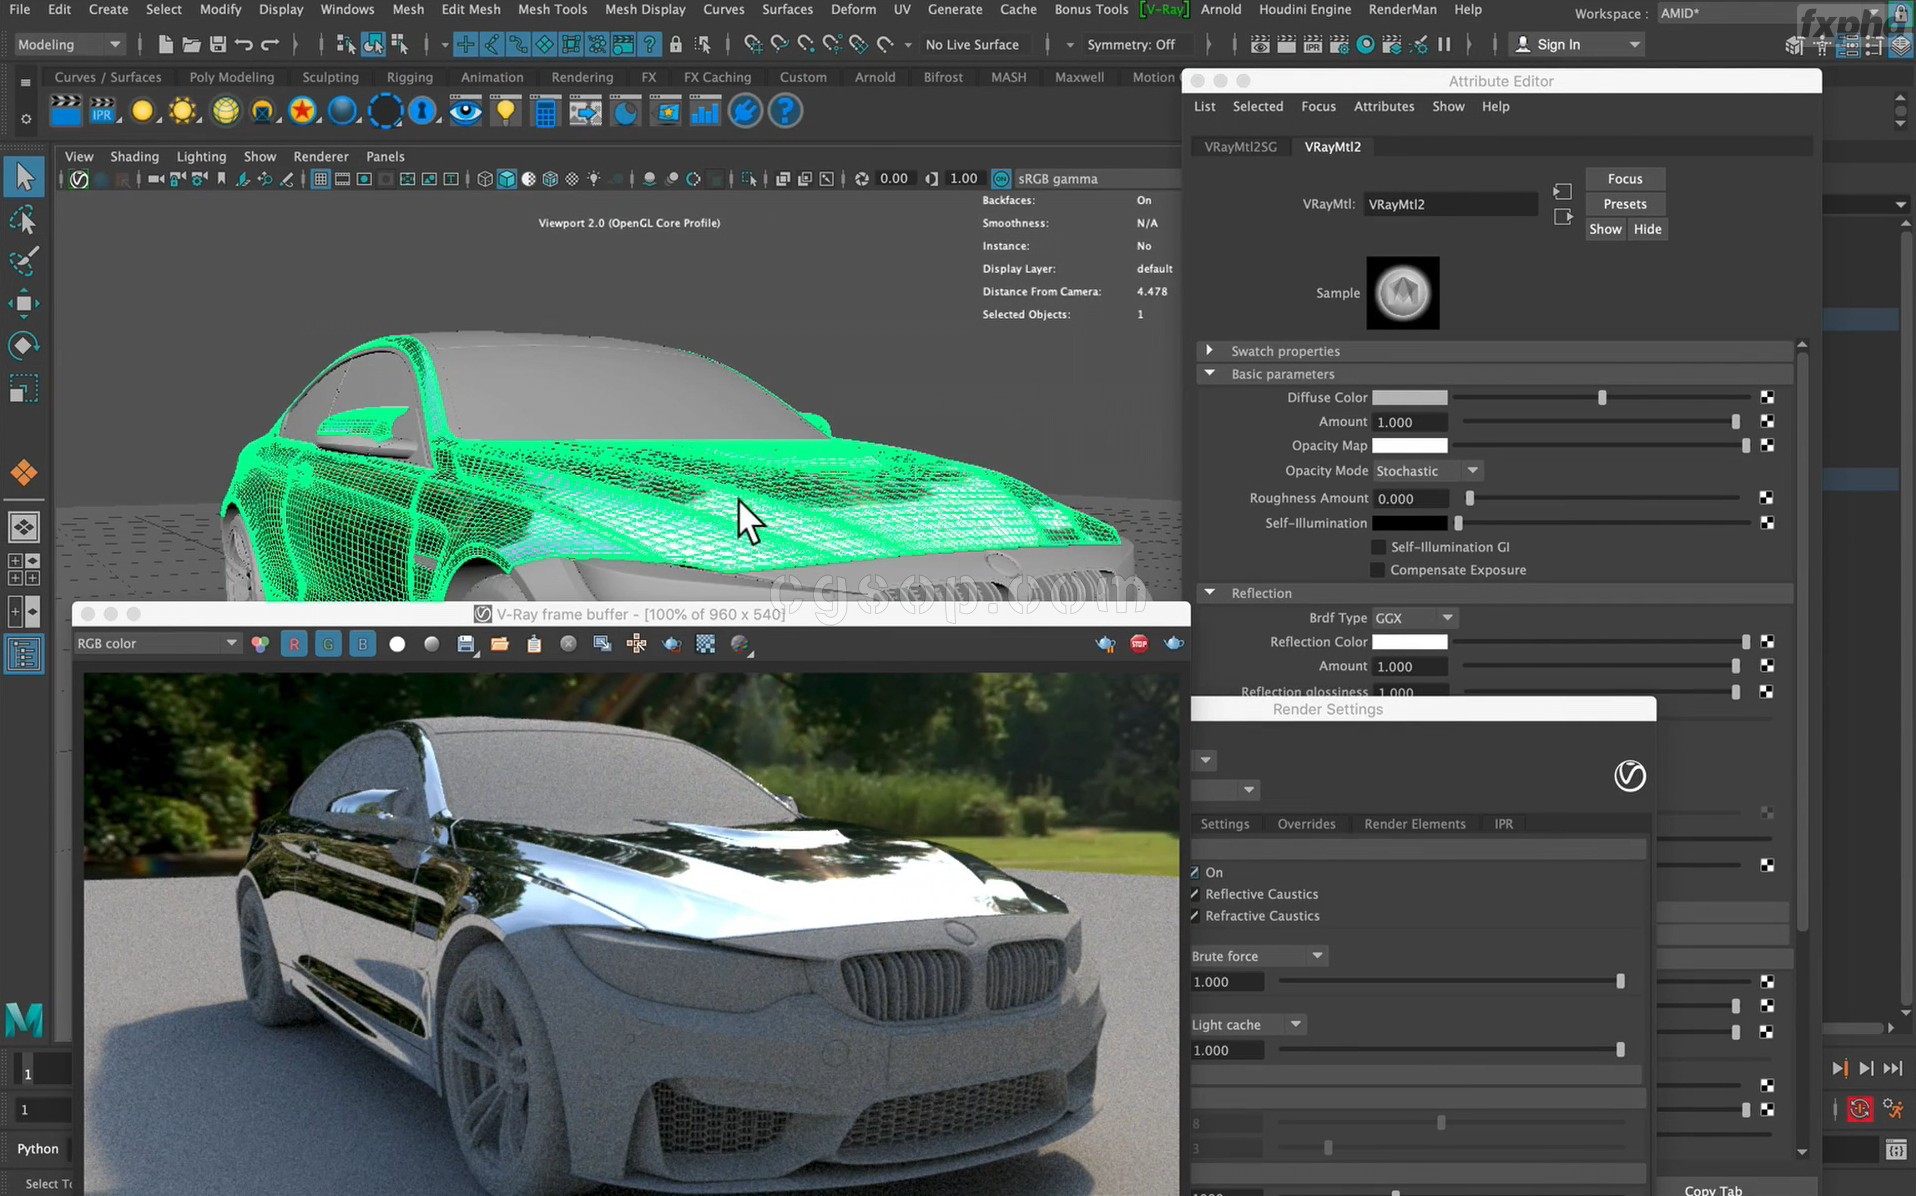
Task: Select the arrow Select tool in toolbox
Action: tap(24, 177)
